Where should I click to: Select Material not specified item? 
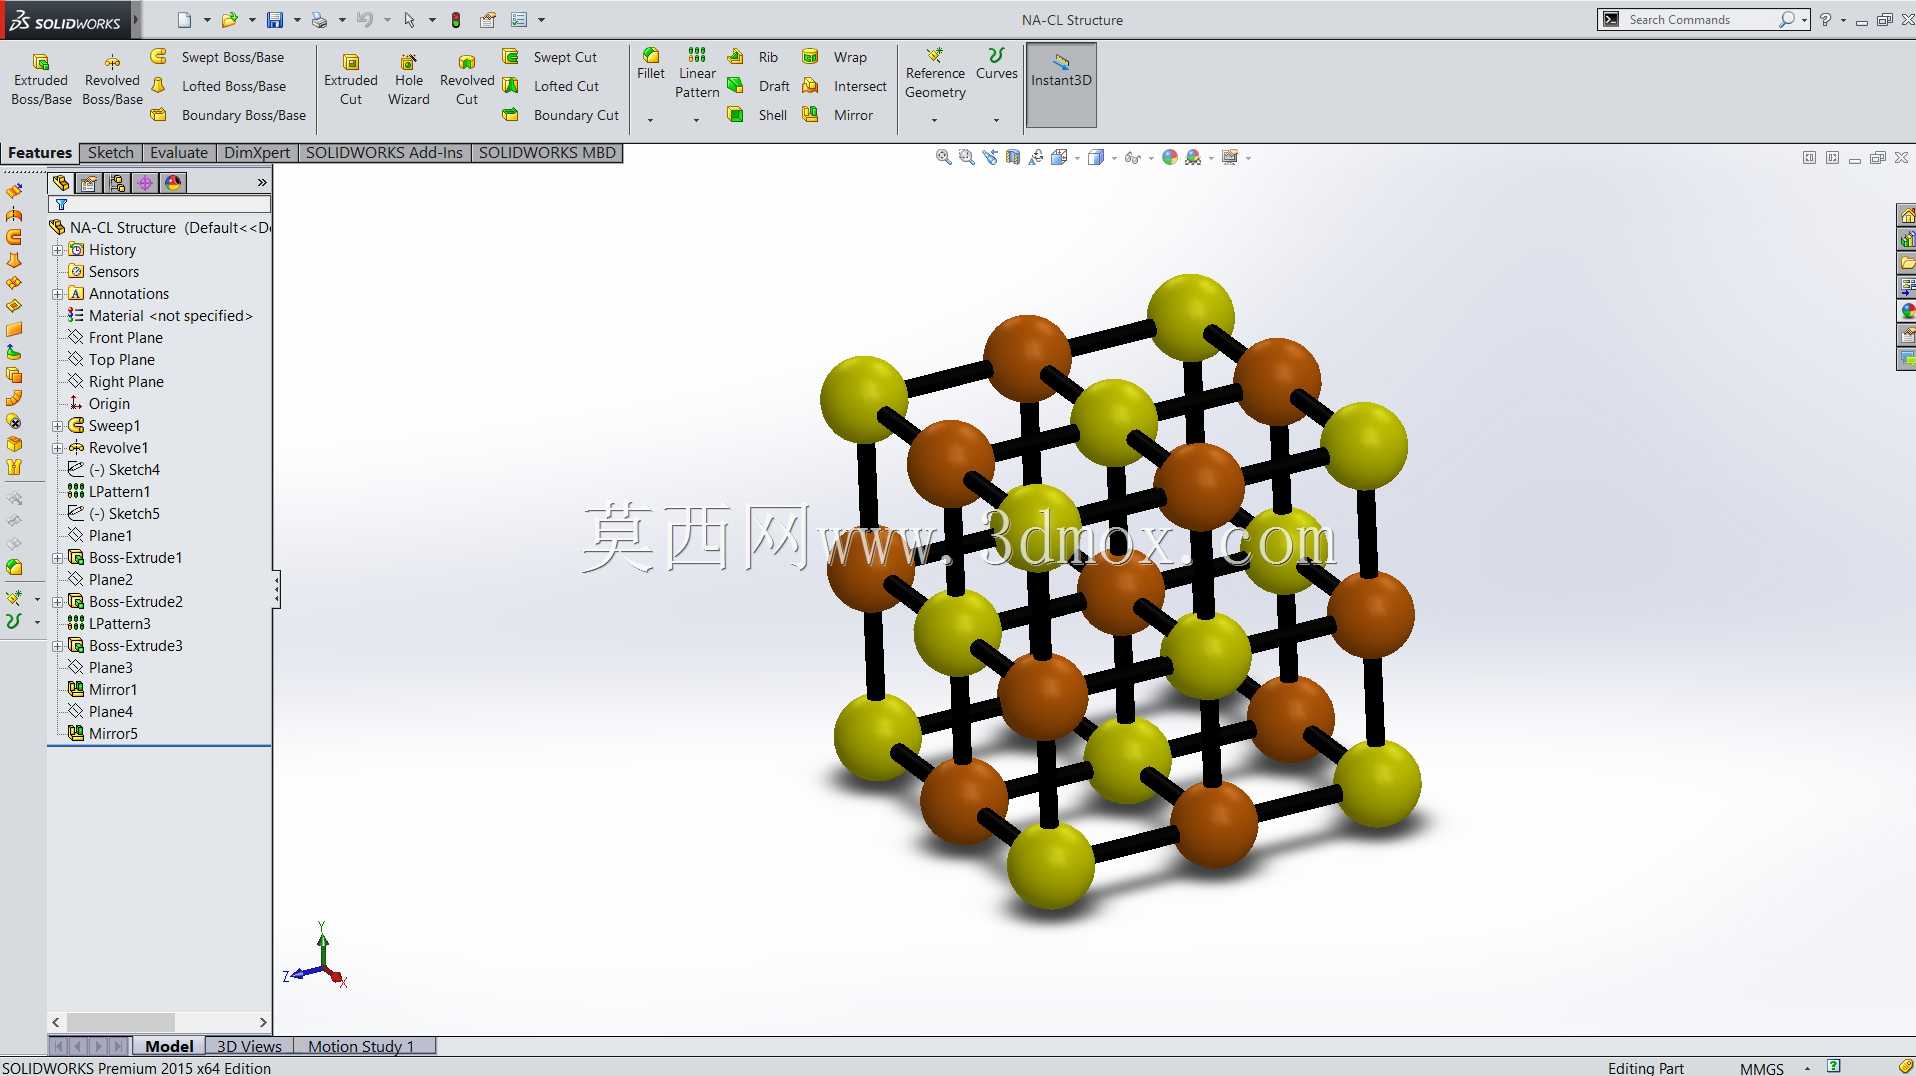click(160, 316)
